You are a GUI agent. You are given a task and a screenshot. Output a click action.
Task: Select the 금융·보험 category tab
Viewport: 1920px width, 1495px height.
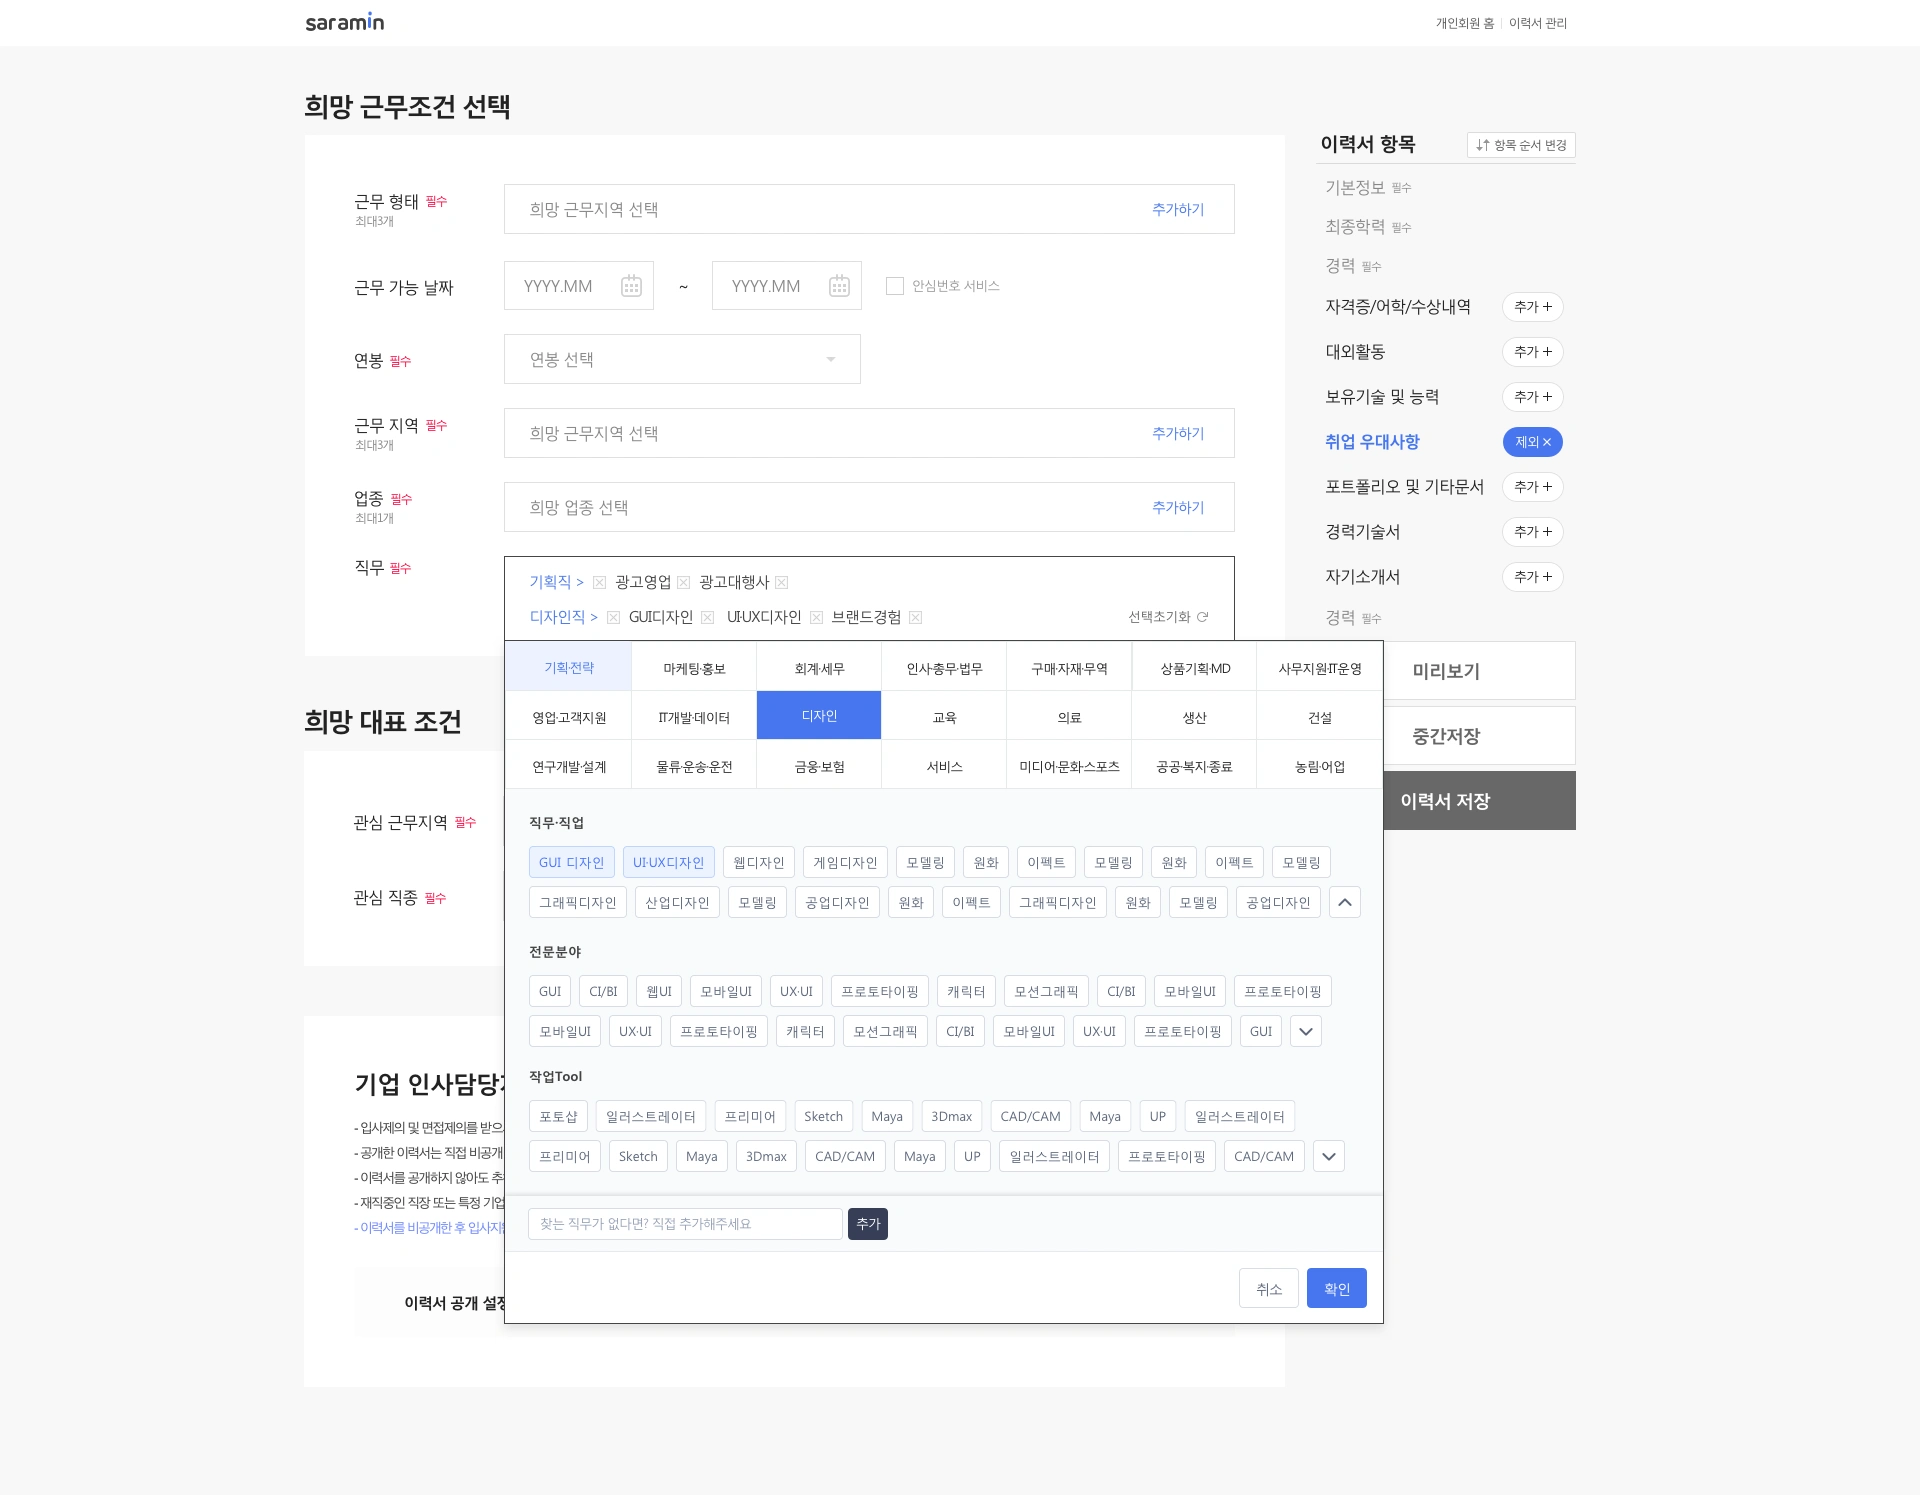[x=819, y=766]
